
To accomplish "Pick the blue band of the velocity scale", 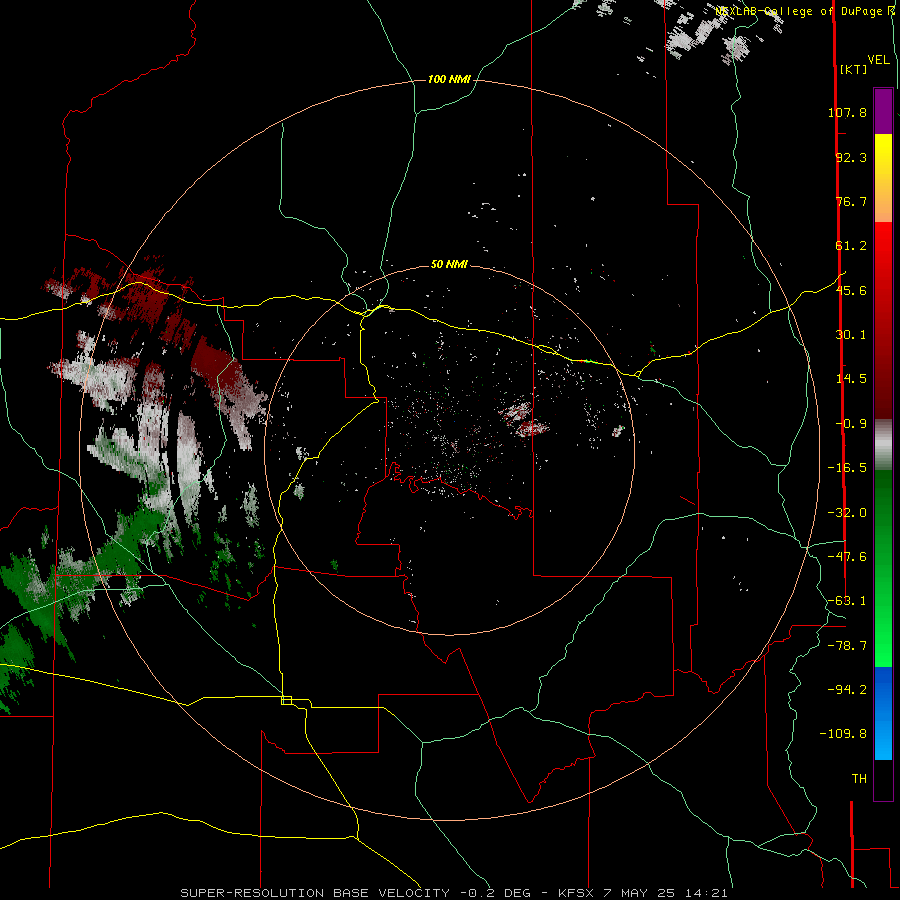I will click(883, 713).
